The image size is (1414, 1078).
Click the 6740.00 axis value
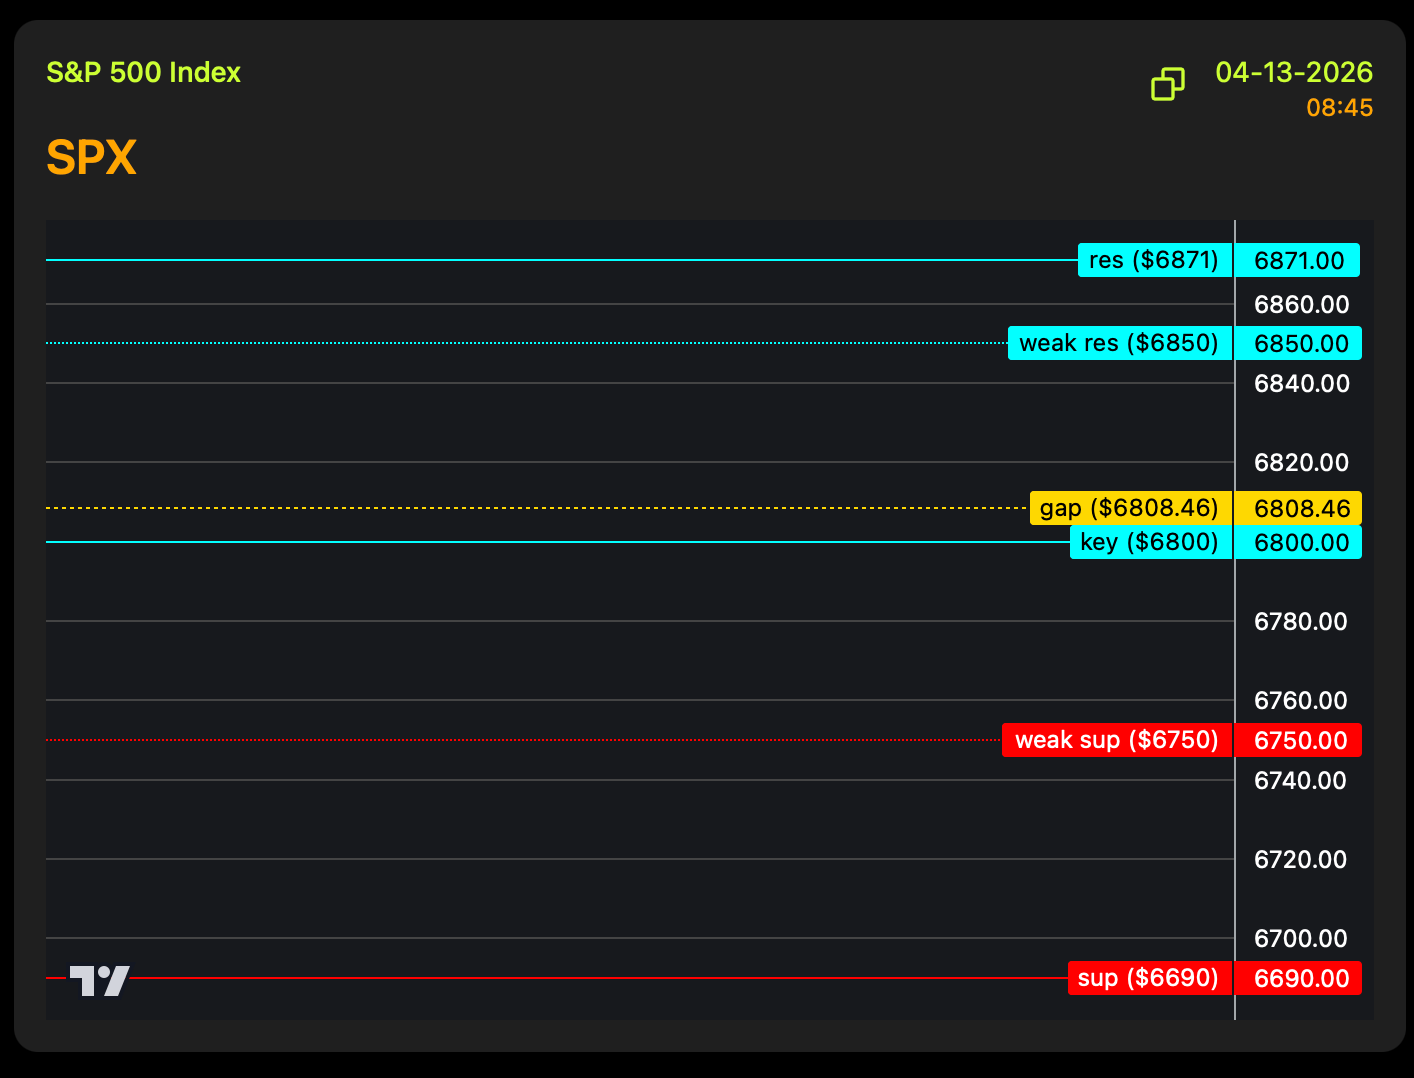pos(1301,780)
